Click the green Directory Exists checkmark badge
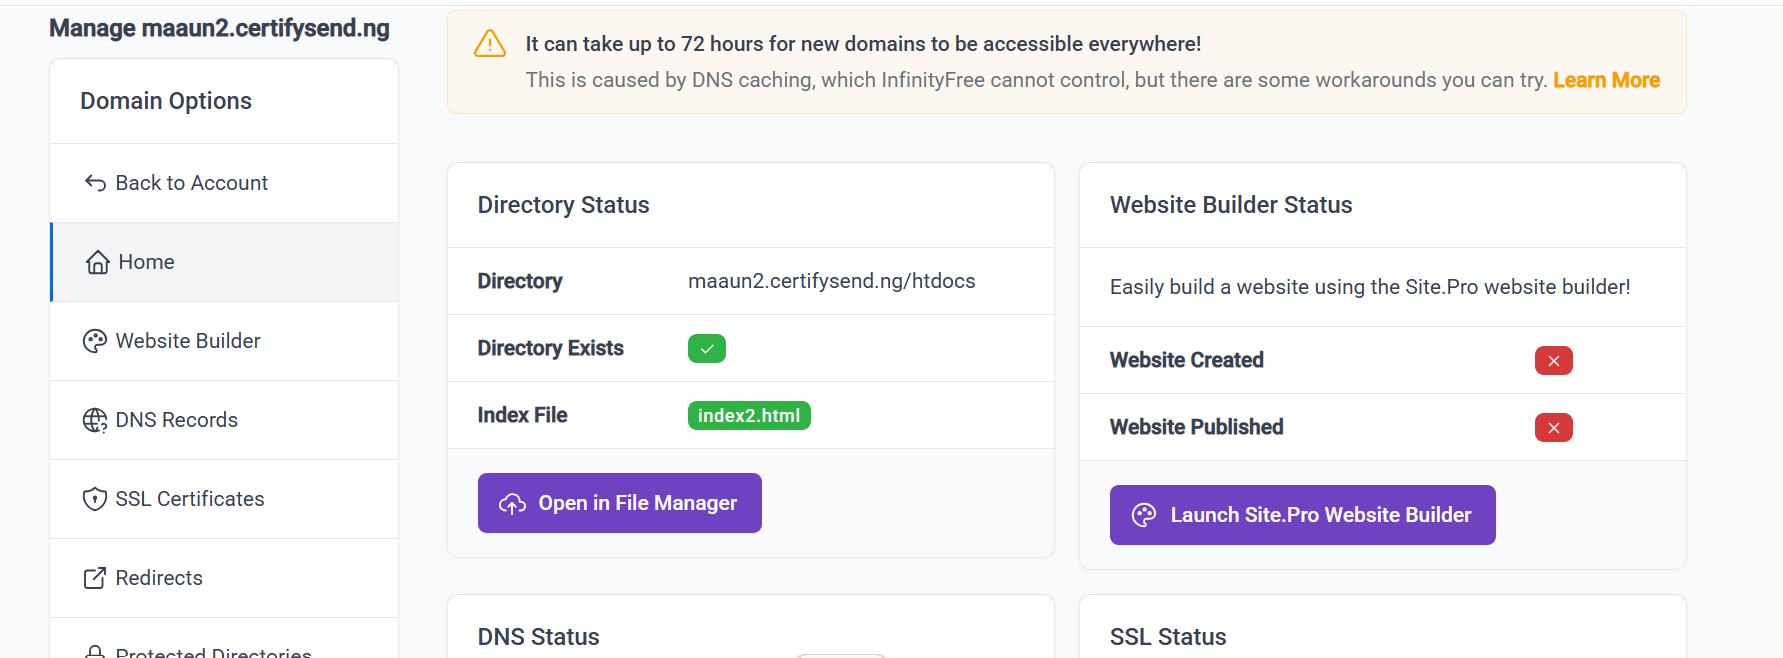1783x658 pixels. point(706,349)
